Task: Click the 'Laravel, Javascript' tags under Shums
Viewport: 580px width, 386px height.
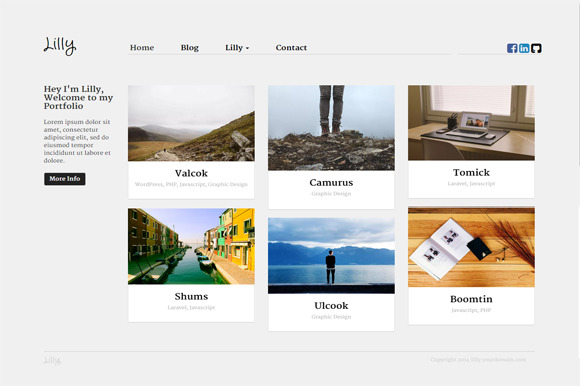Action: coord(191,307)
